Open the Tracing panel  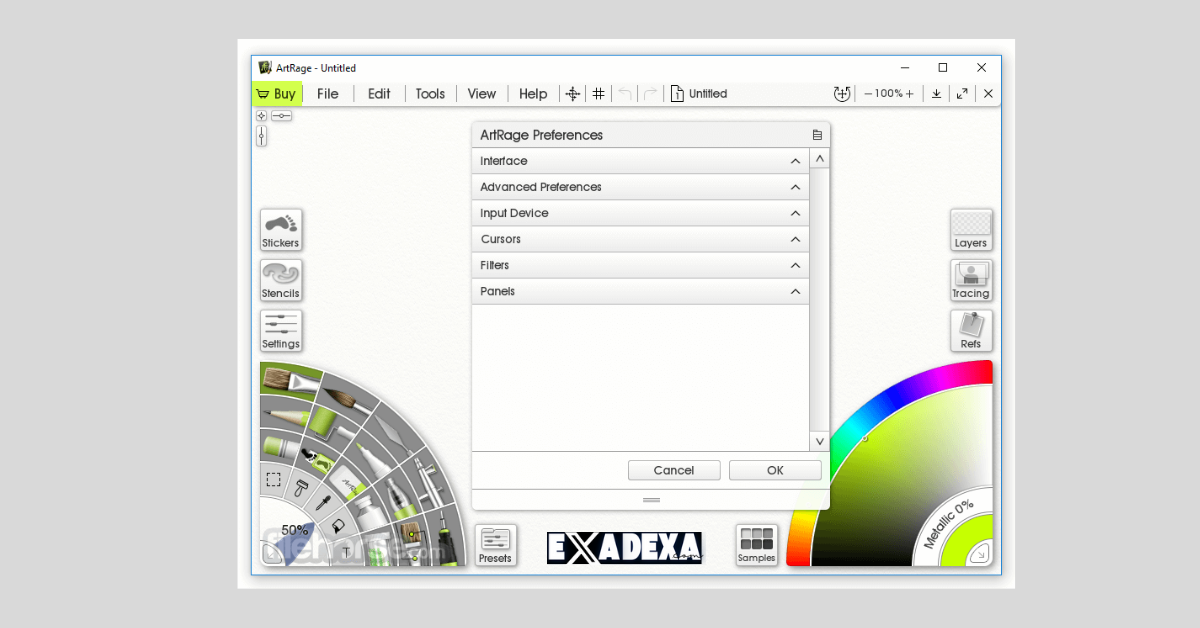[x=971, y=281]
